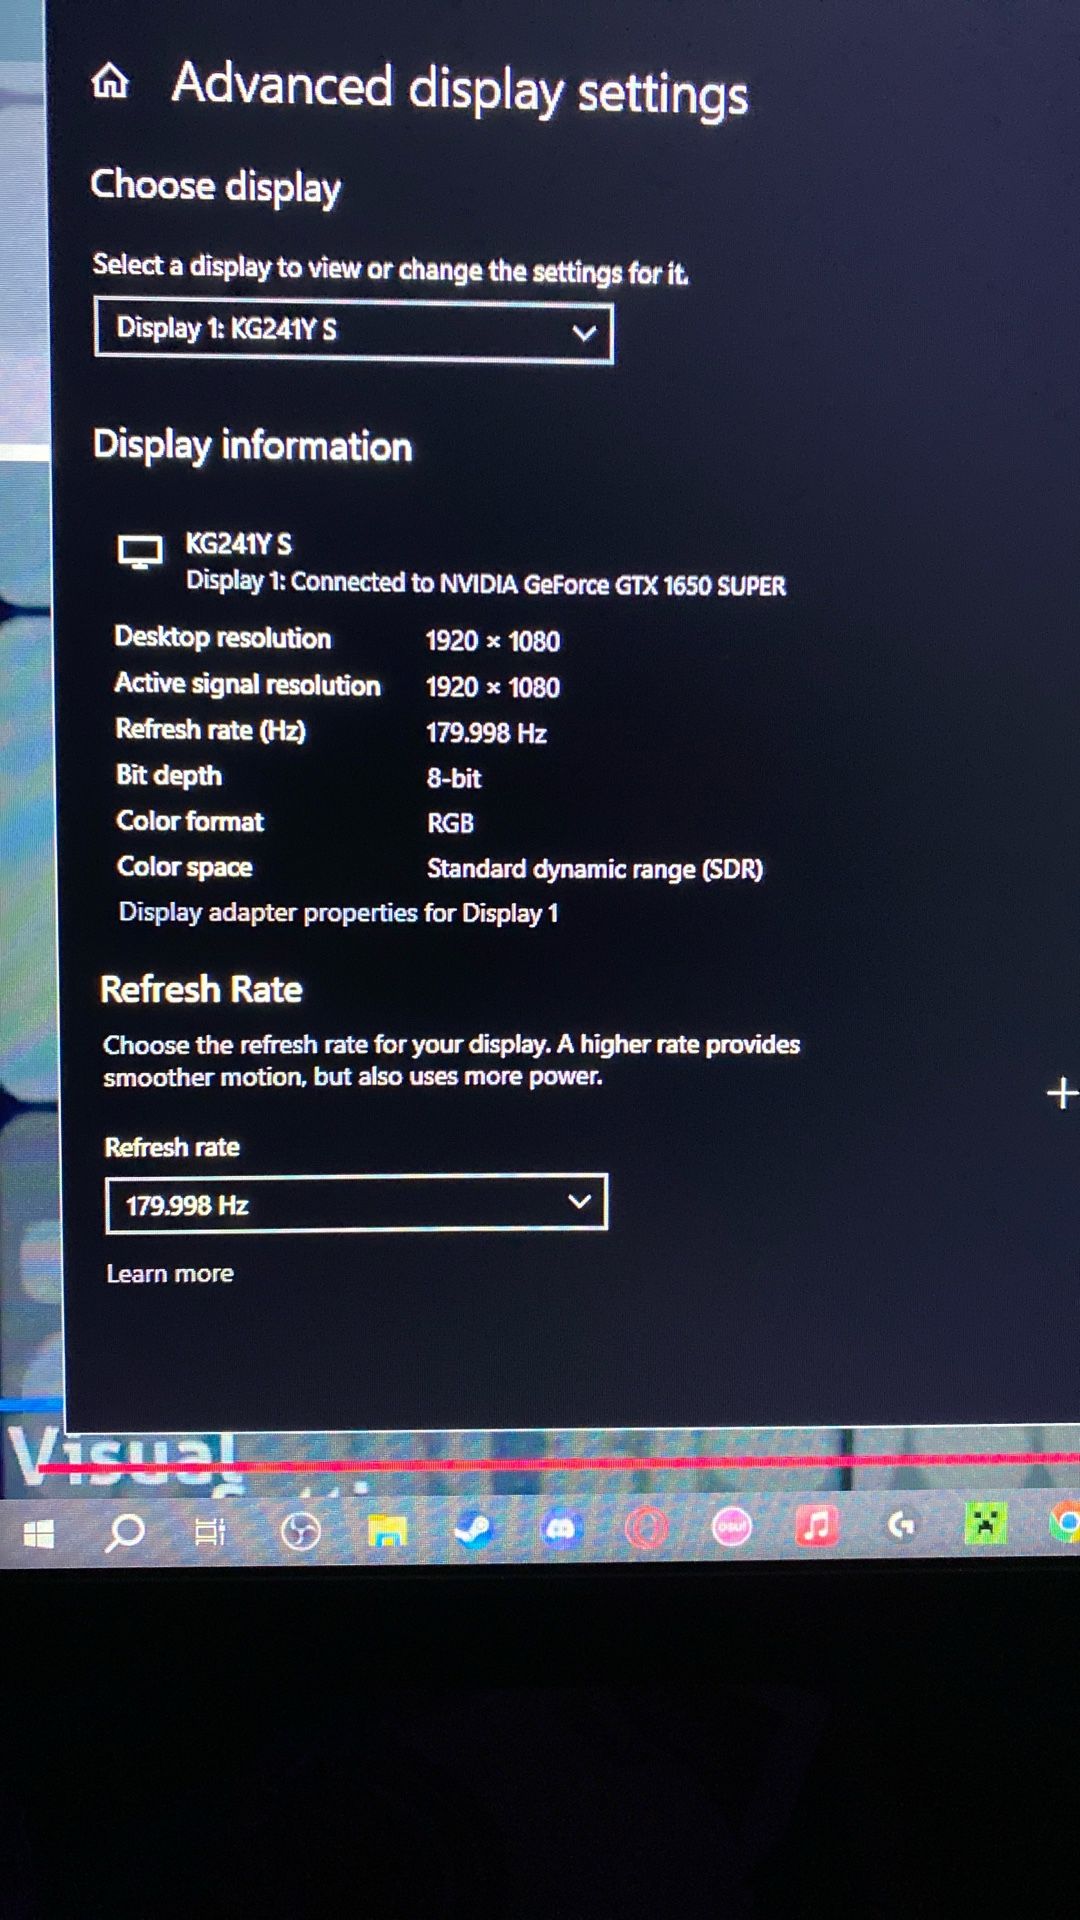The image size is (1080, 1920).
Task: Launch Minecraft from the taskbar
Action: coord(985,1524)
